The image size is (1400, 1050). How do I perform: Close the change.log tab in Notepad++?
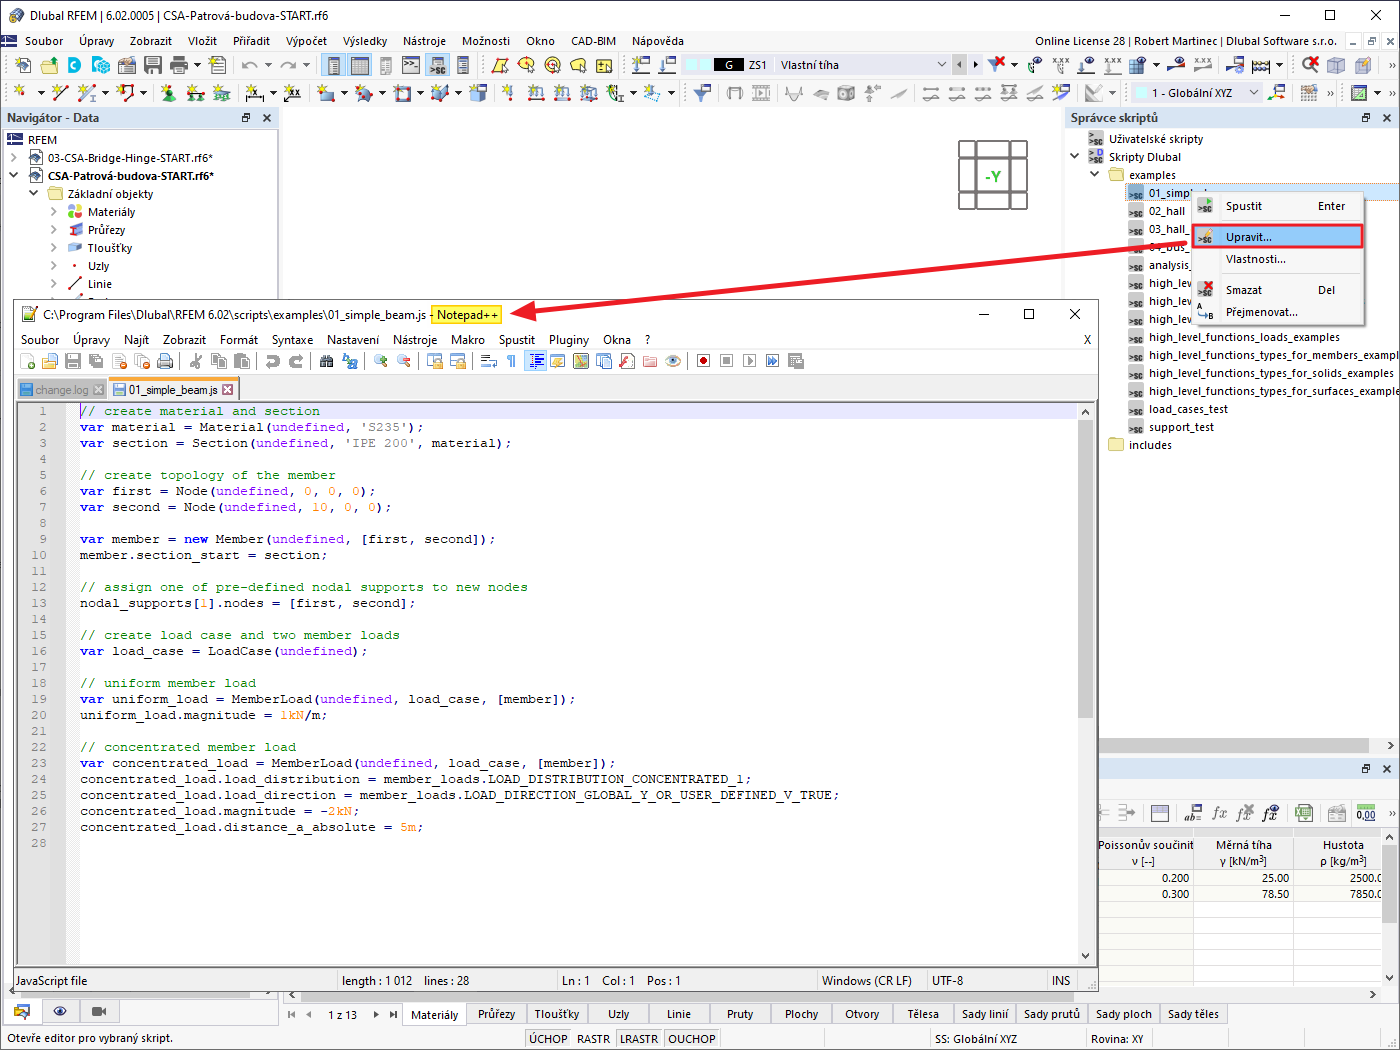pyautogui.click(x=99, y=390)
